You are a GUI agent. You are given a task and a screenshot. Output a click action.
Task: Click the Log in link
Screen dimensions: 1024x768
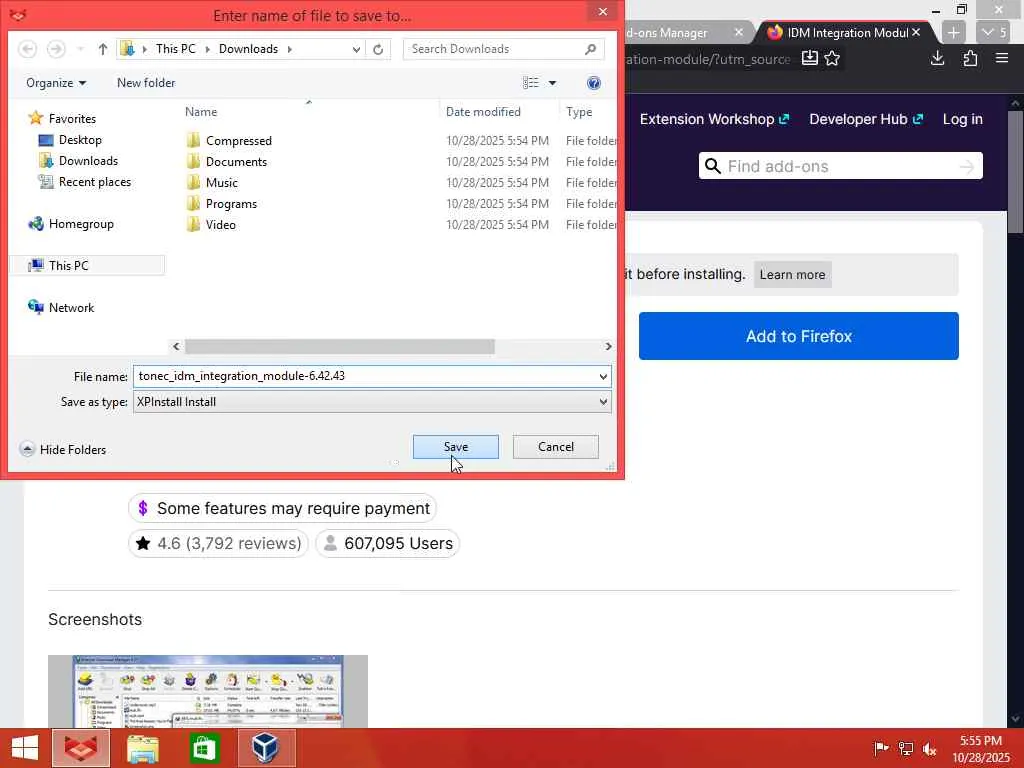point(963,119)
